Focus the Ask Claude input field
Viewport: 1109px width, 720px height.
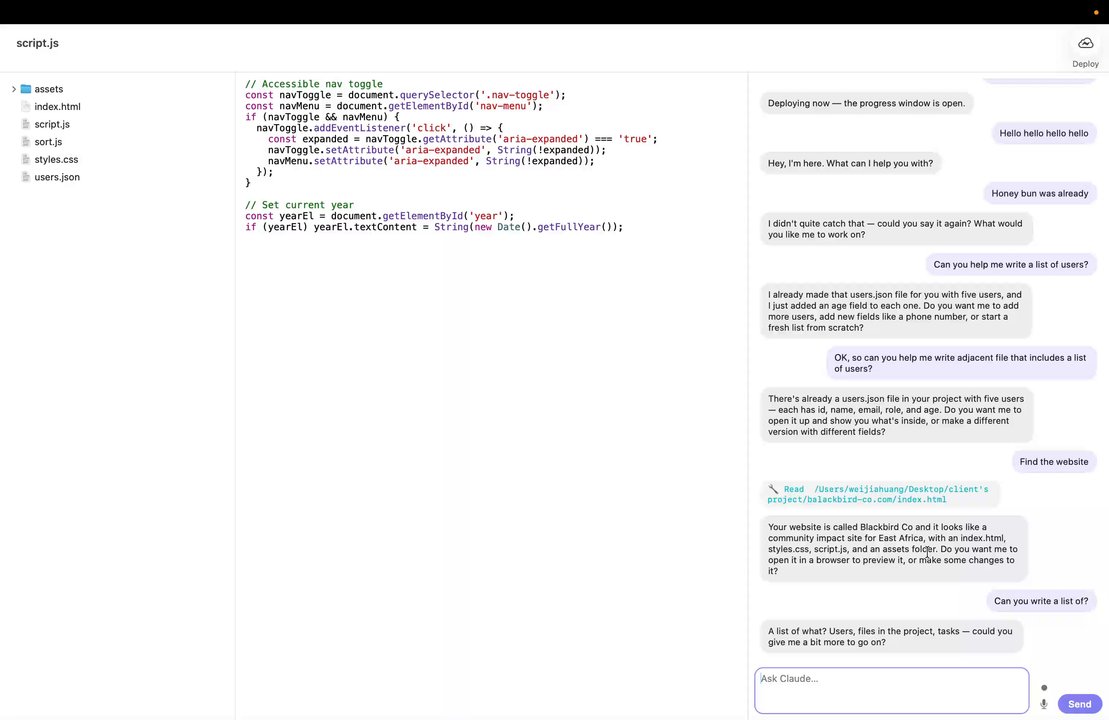click(x=891, y=690)
